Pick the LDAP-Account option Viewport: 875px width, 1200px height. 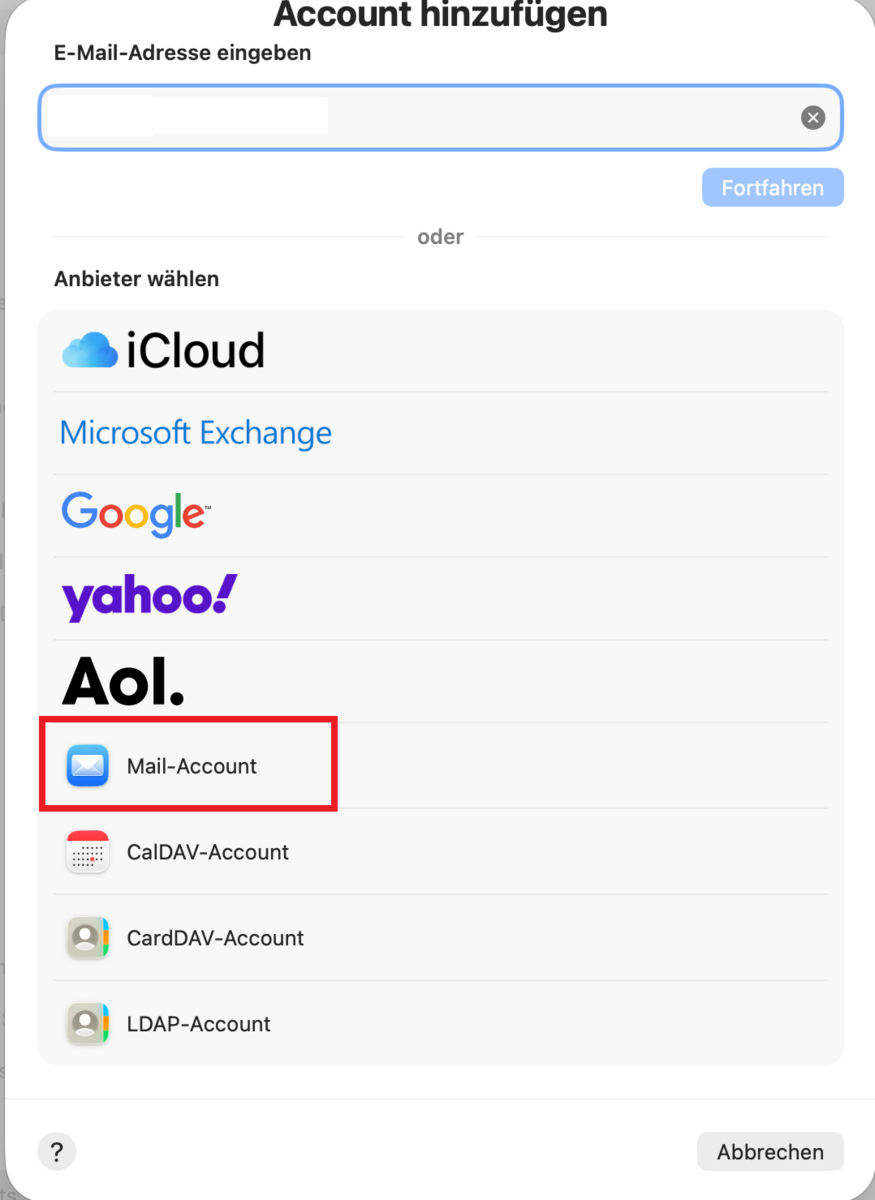199,1024
